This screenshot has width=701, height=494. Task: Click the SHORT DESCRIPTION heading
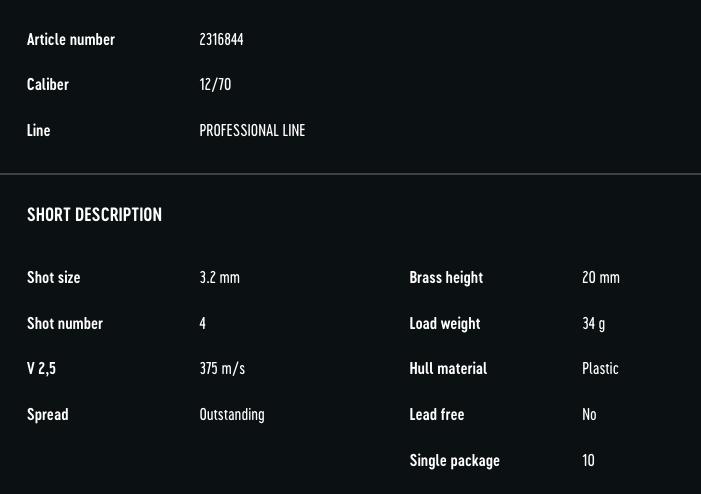[x=94, y=215]
